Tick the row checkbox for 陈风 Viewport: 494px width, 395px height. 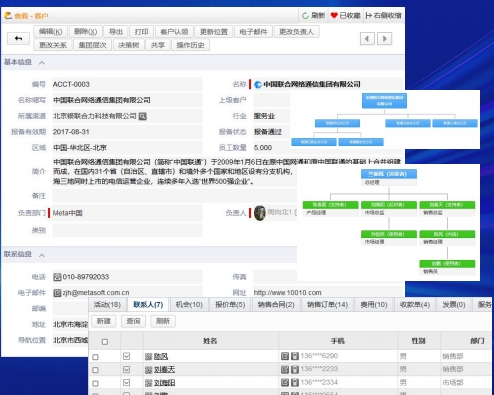[x=95, y=357]
